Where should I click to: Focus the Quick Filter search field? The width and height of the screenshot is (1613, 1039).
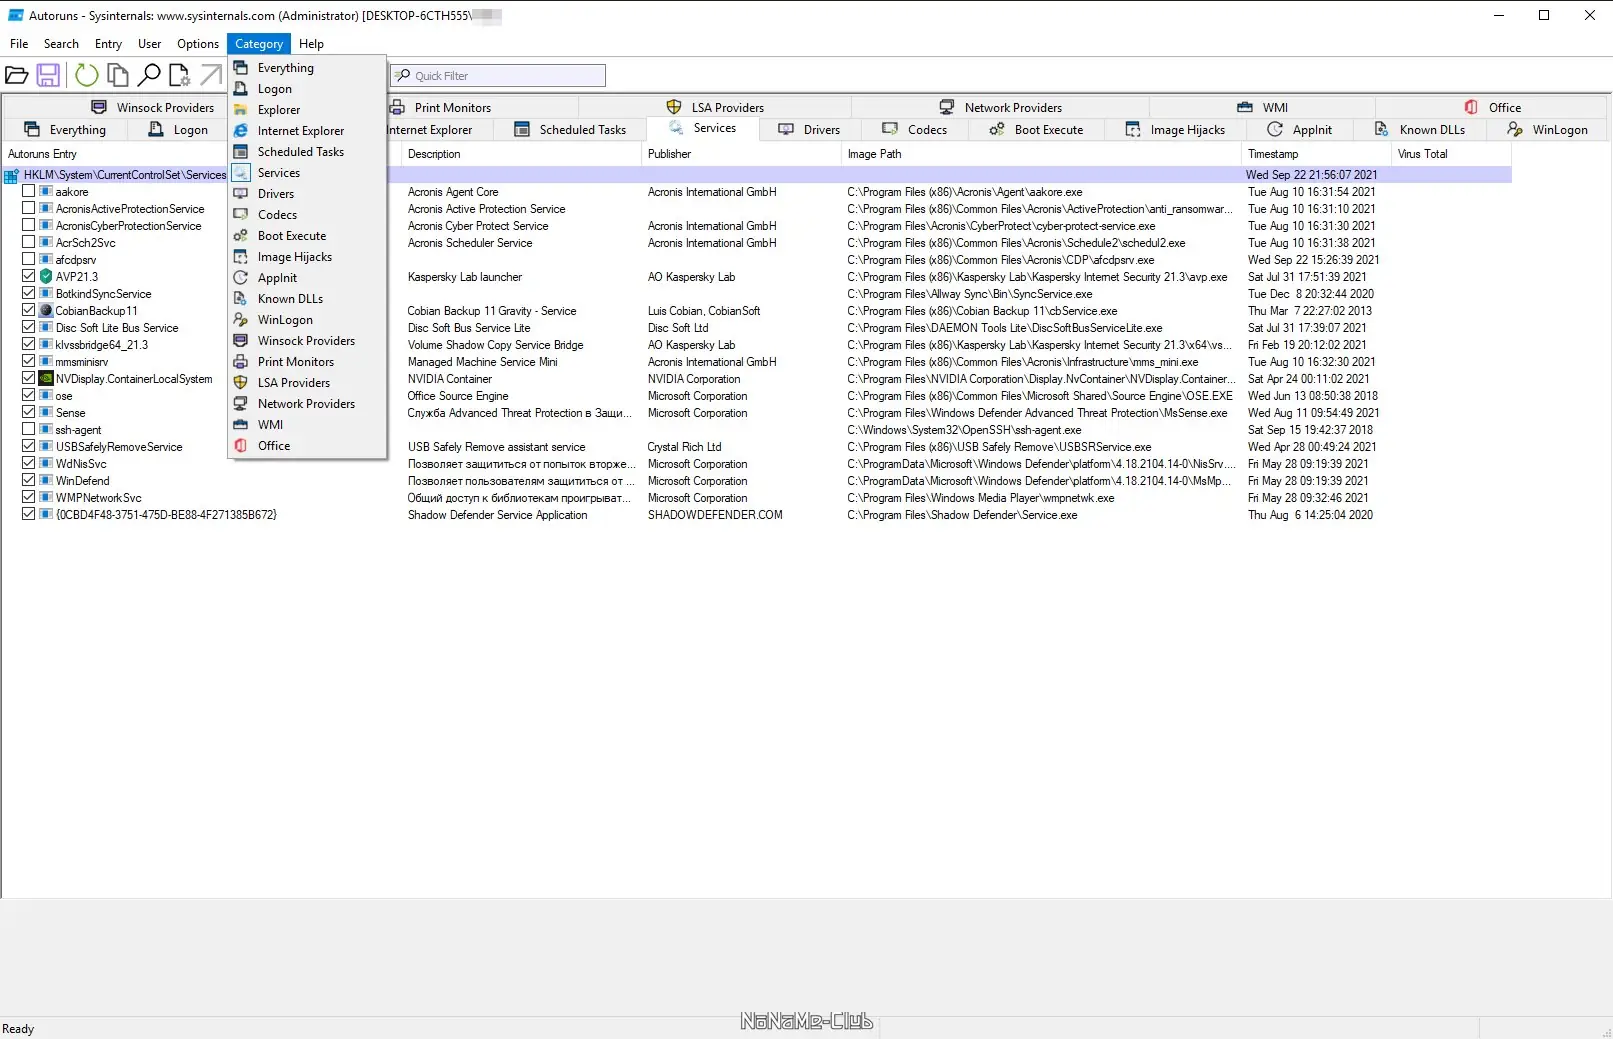498,76
